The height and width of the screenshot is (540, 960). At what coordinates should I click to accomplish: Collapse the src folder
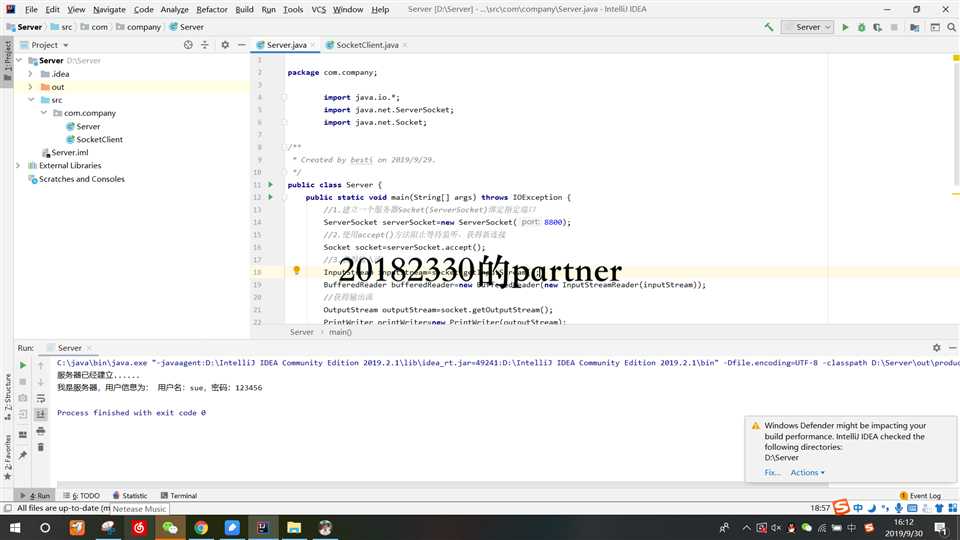pyautogui.click(x=31, y=100)
